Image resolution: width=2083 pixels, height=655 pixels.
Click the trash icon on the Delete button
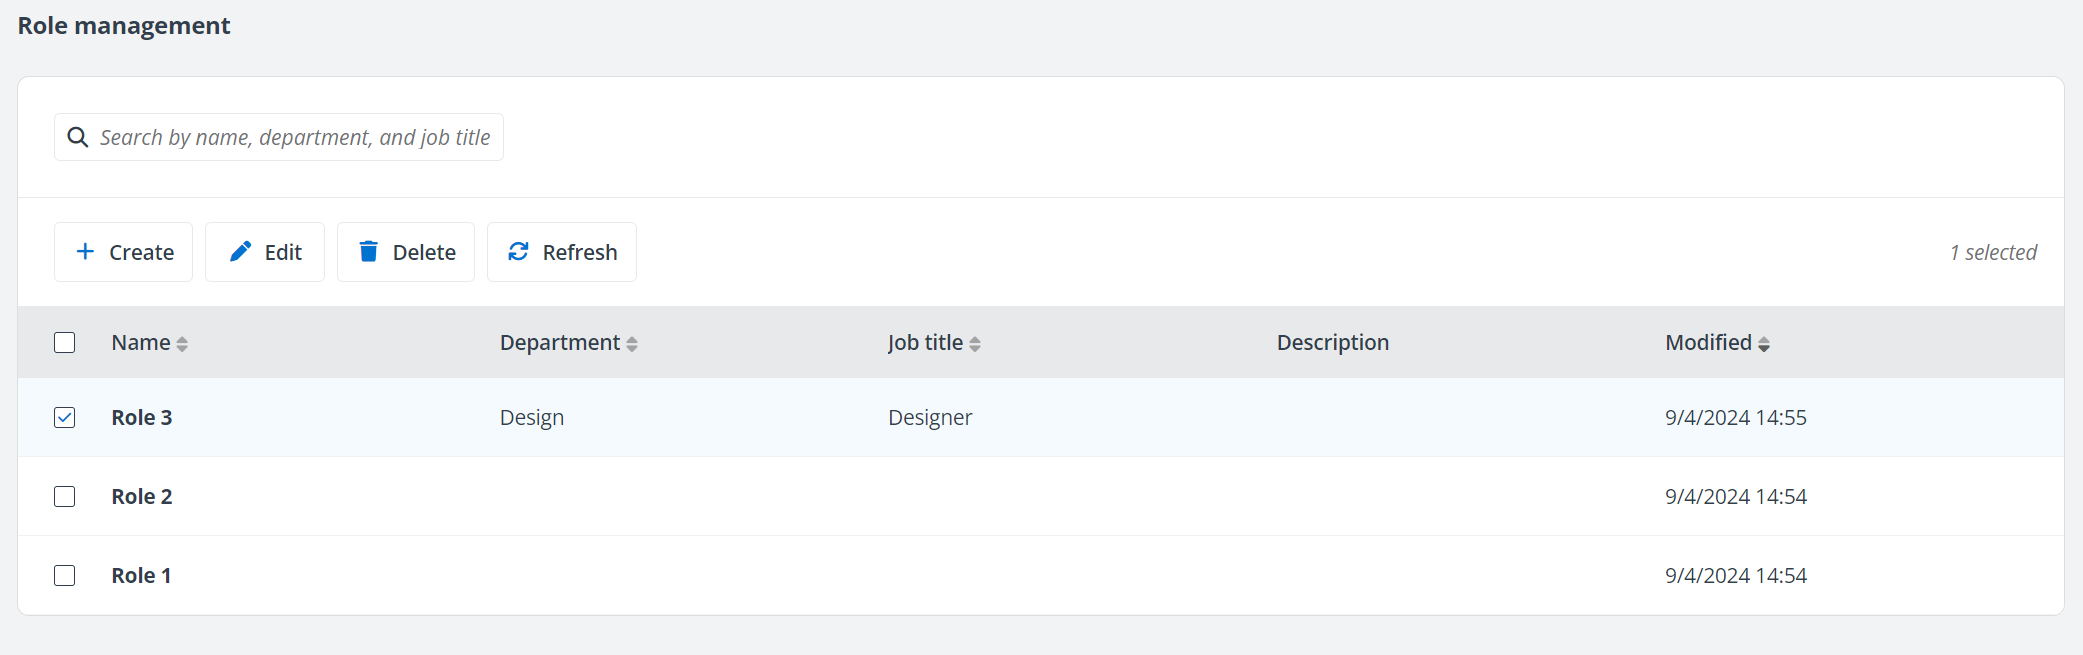click(368, 252)
